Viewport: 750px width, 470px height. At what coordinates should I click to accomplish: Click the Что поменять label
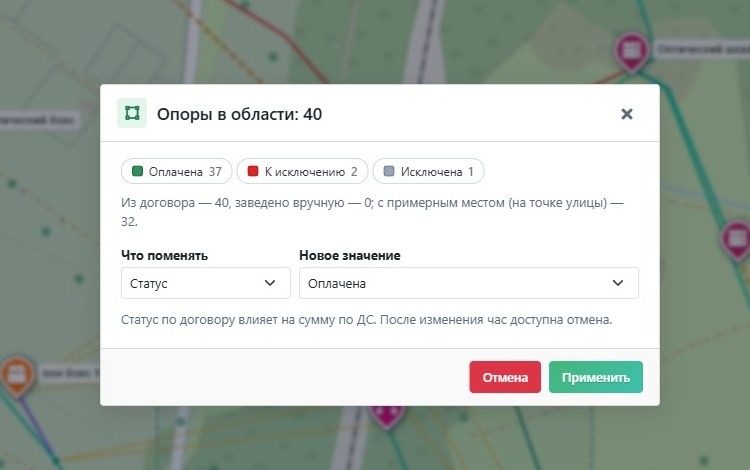point(165,255)
